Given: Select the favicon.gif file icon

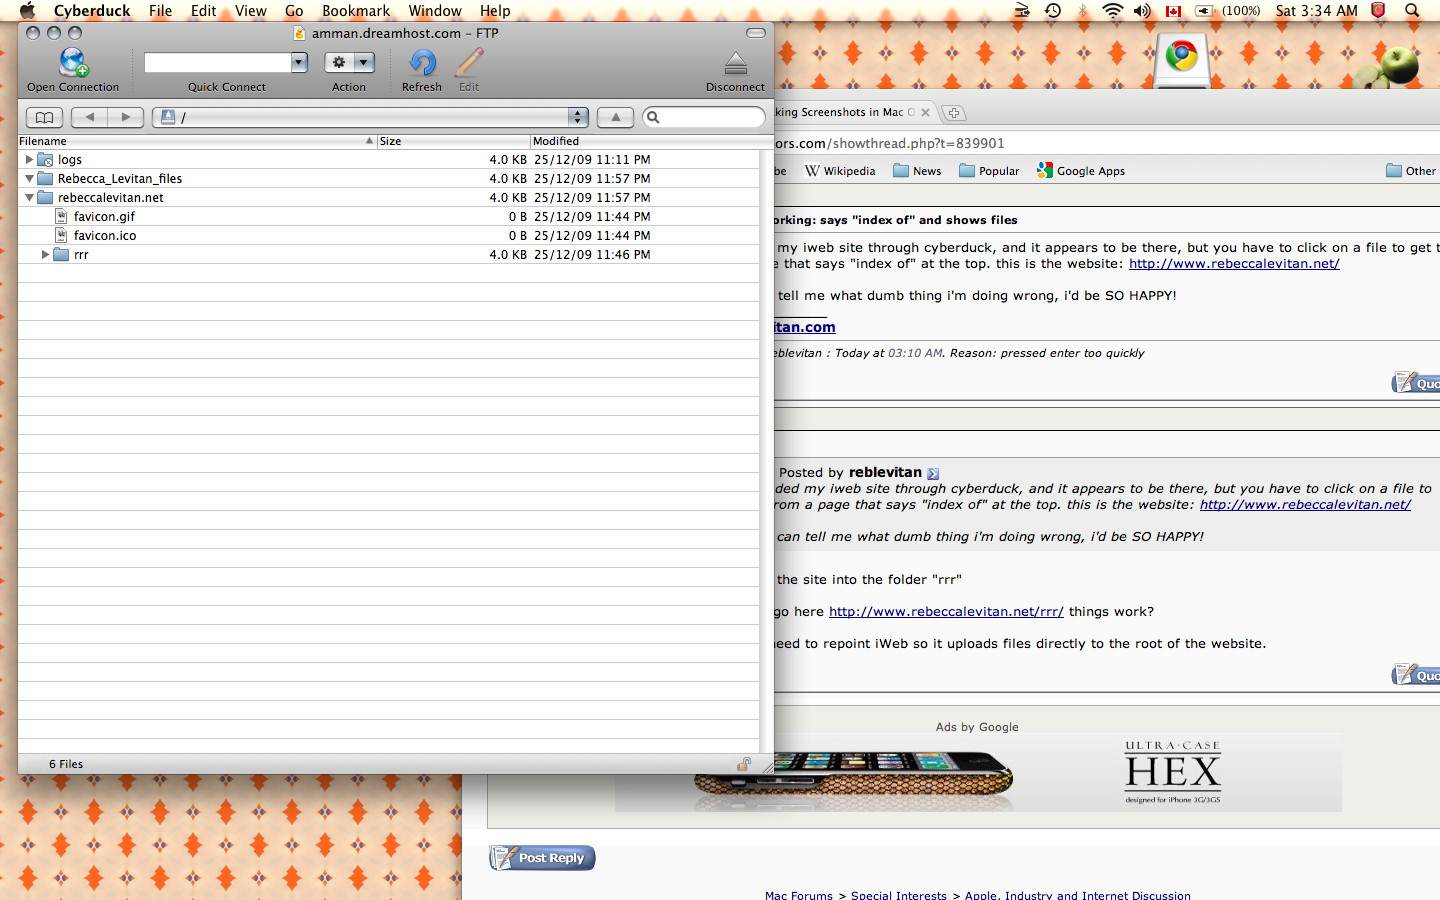Looking at the screenshot, I should [x=61, y=217].
